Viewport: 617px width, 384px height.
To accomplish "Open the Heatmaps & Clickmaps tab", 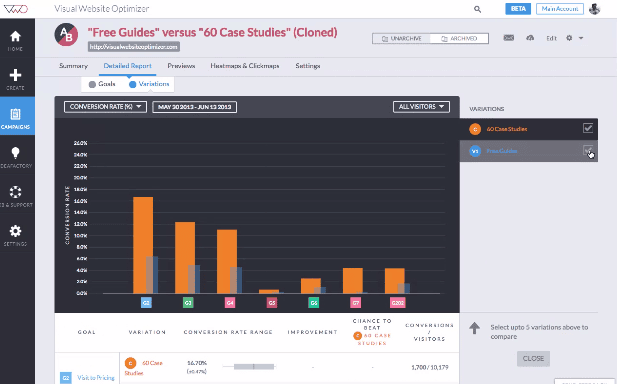I will click(245, 66).
